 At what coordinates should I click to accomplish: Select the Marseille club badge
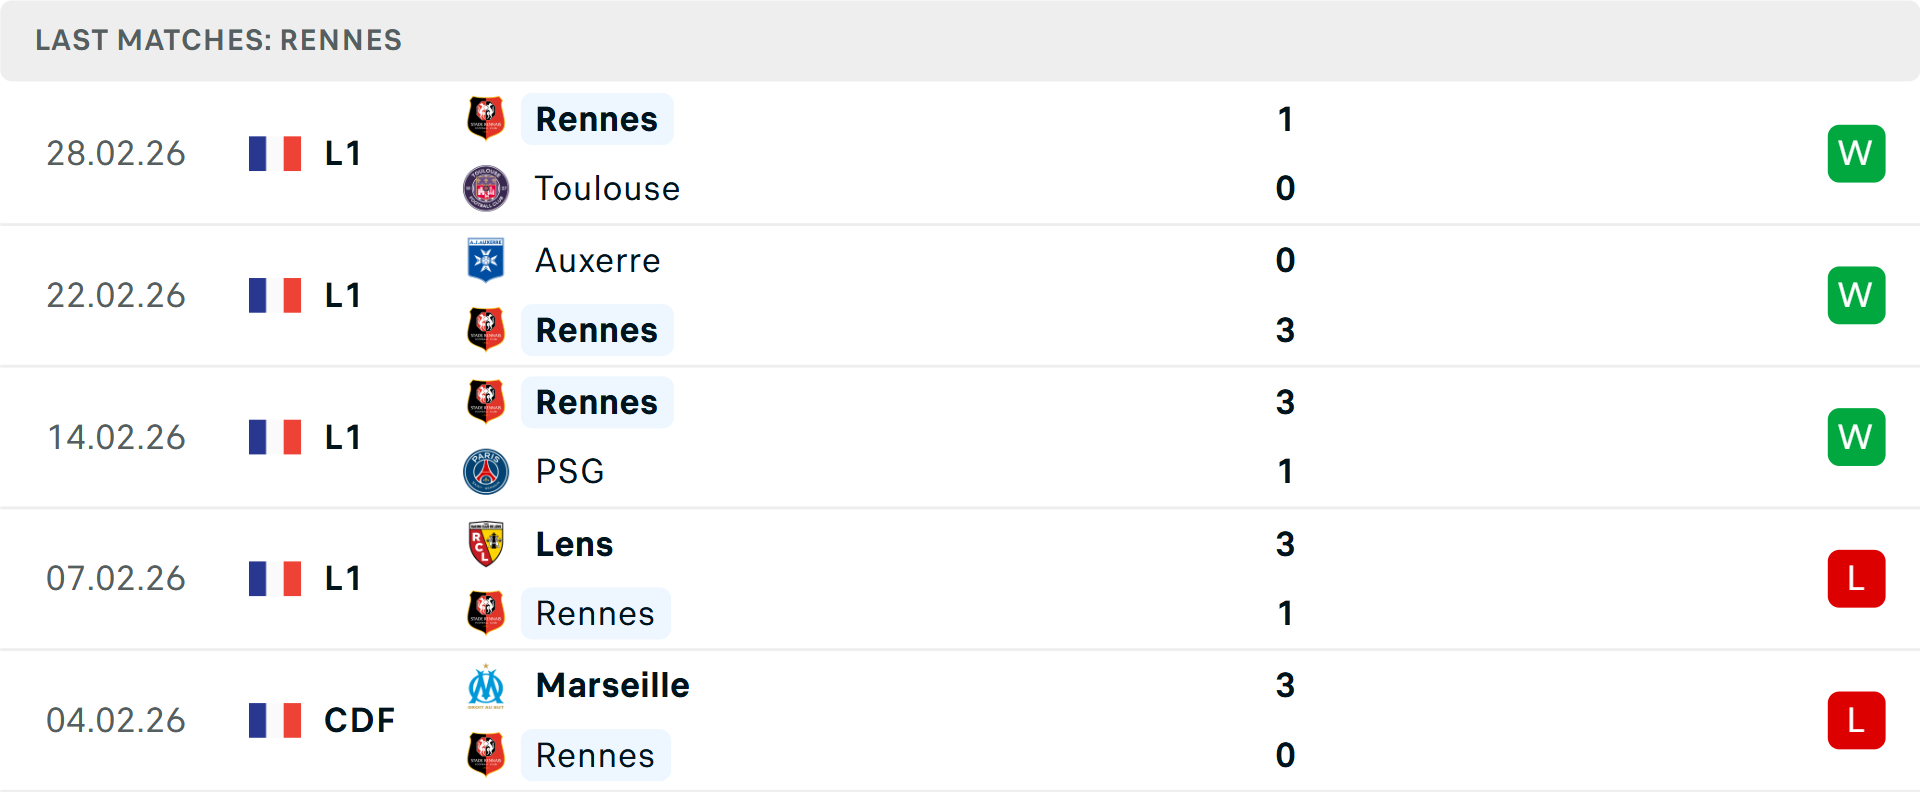tap(486, 686)
